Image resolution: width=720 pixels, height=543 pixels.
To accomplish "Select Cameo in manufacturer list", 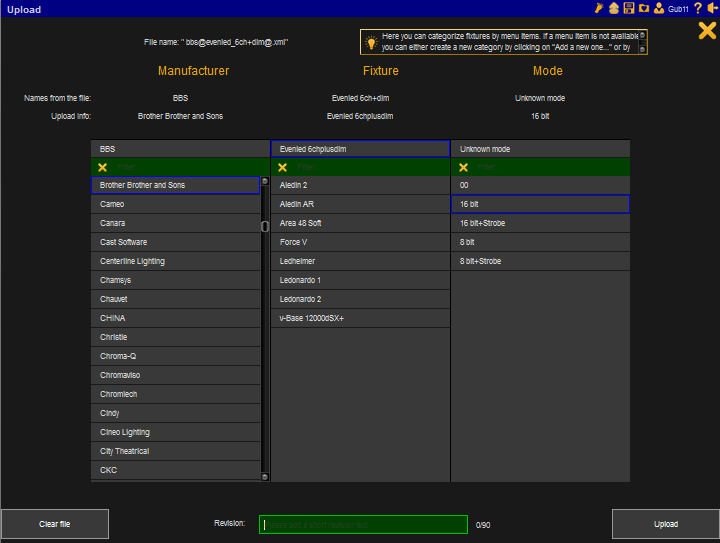I will (x=175, y=204).
